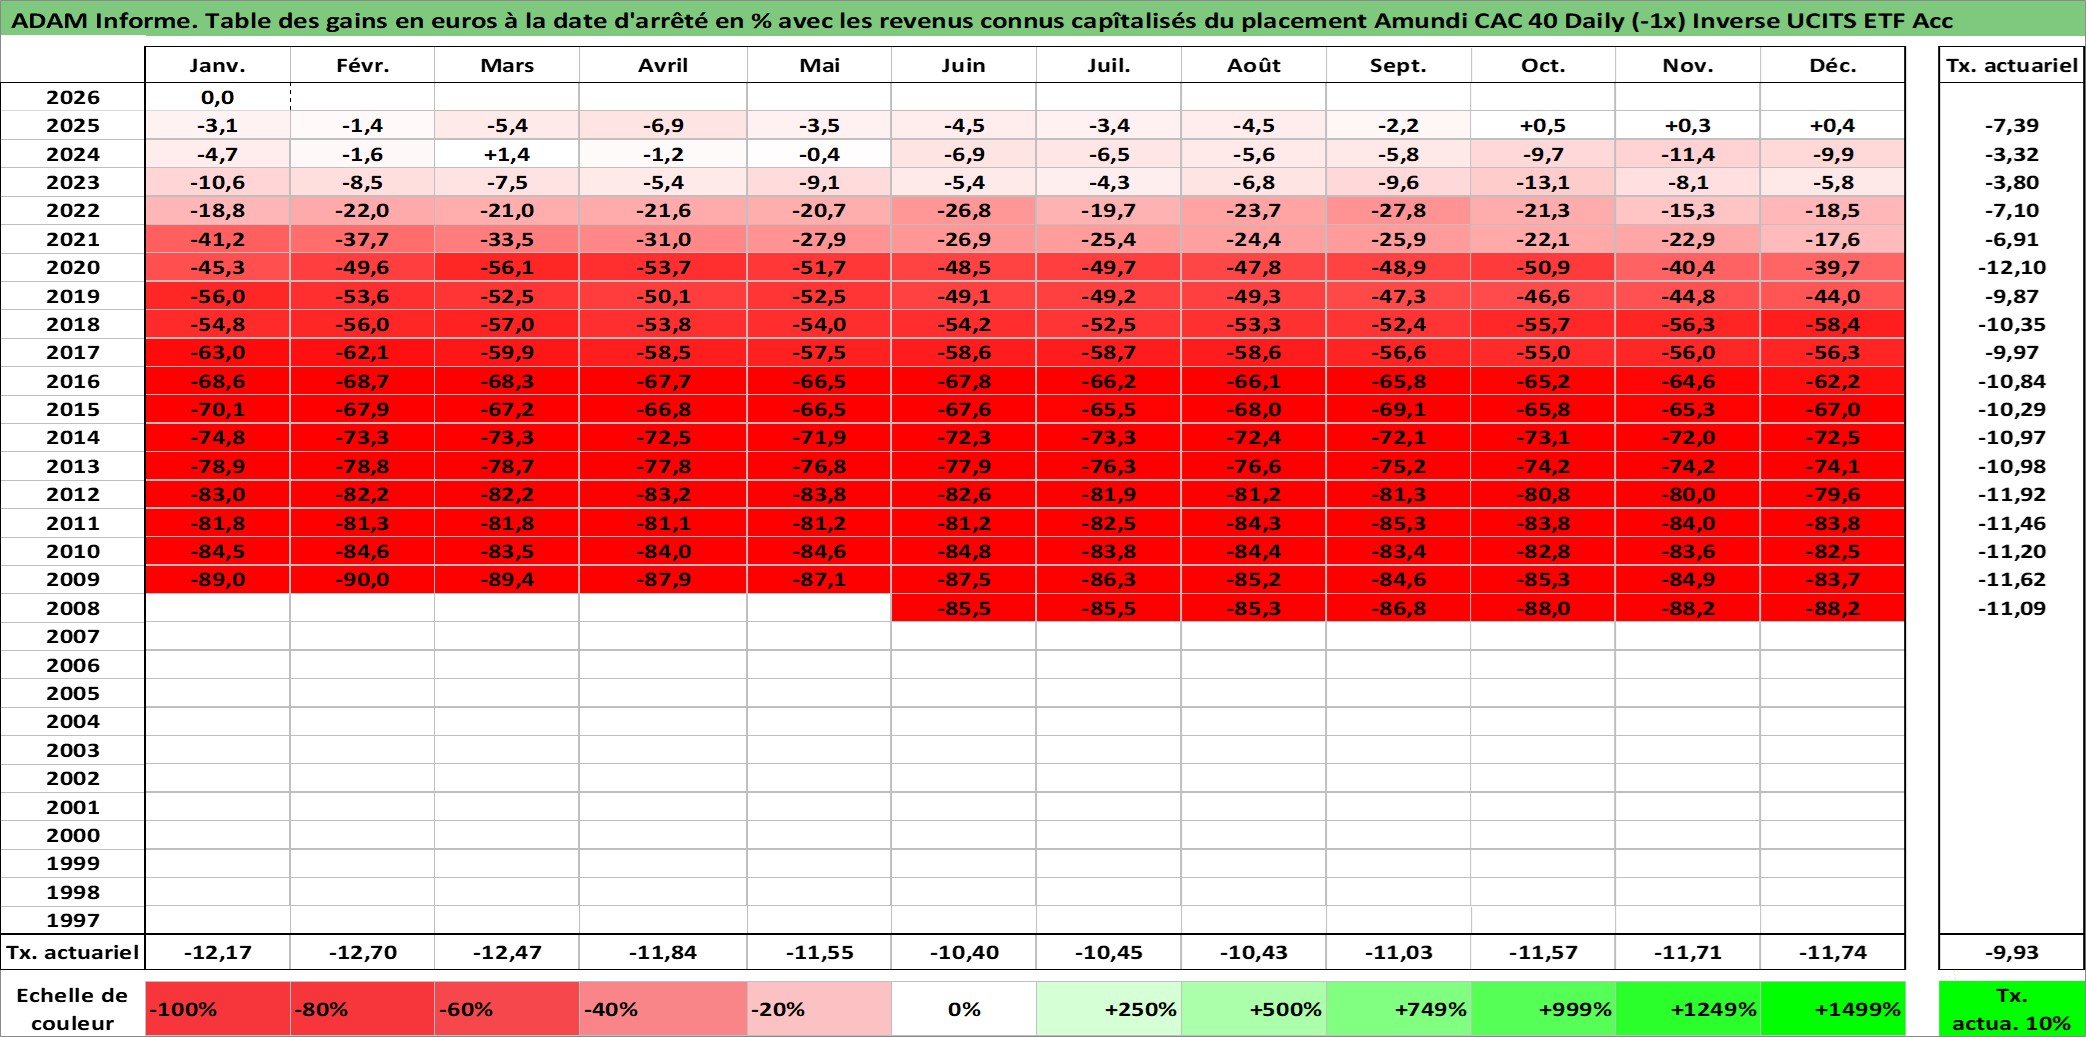Click the 'Echelle de couleur' label
Viewport: 2086px width, 1037px height.
click(73, 1009)
